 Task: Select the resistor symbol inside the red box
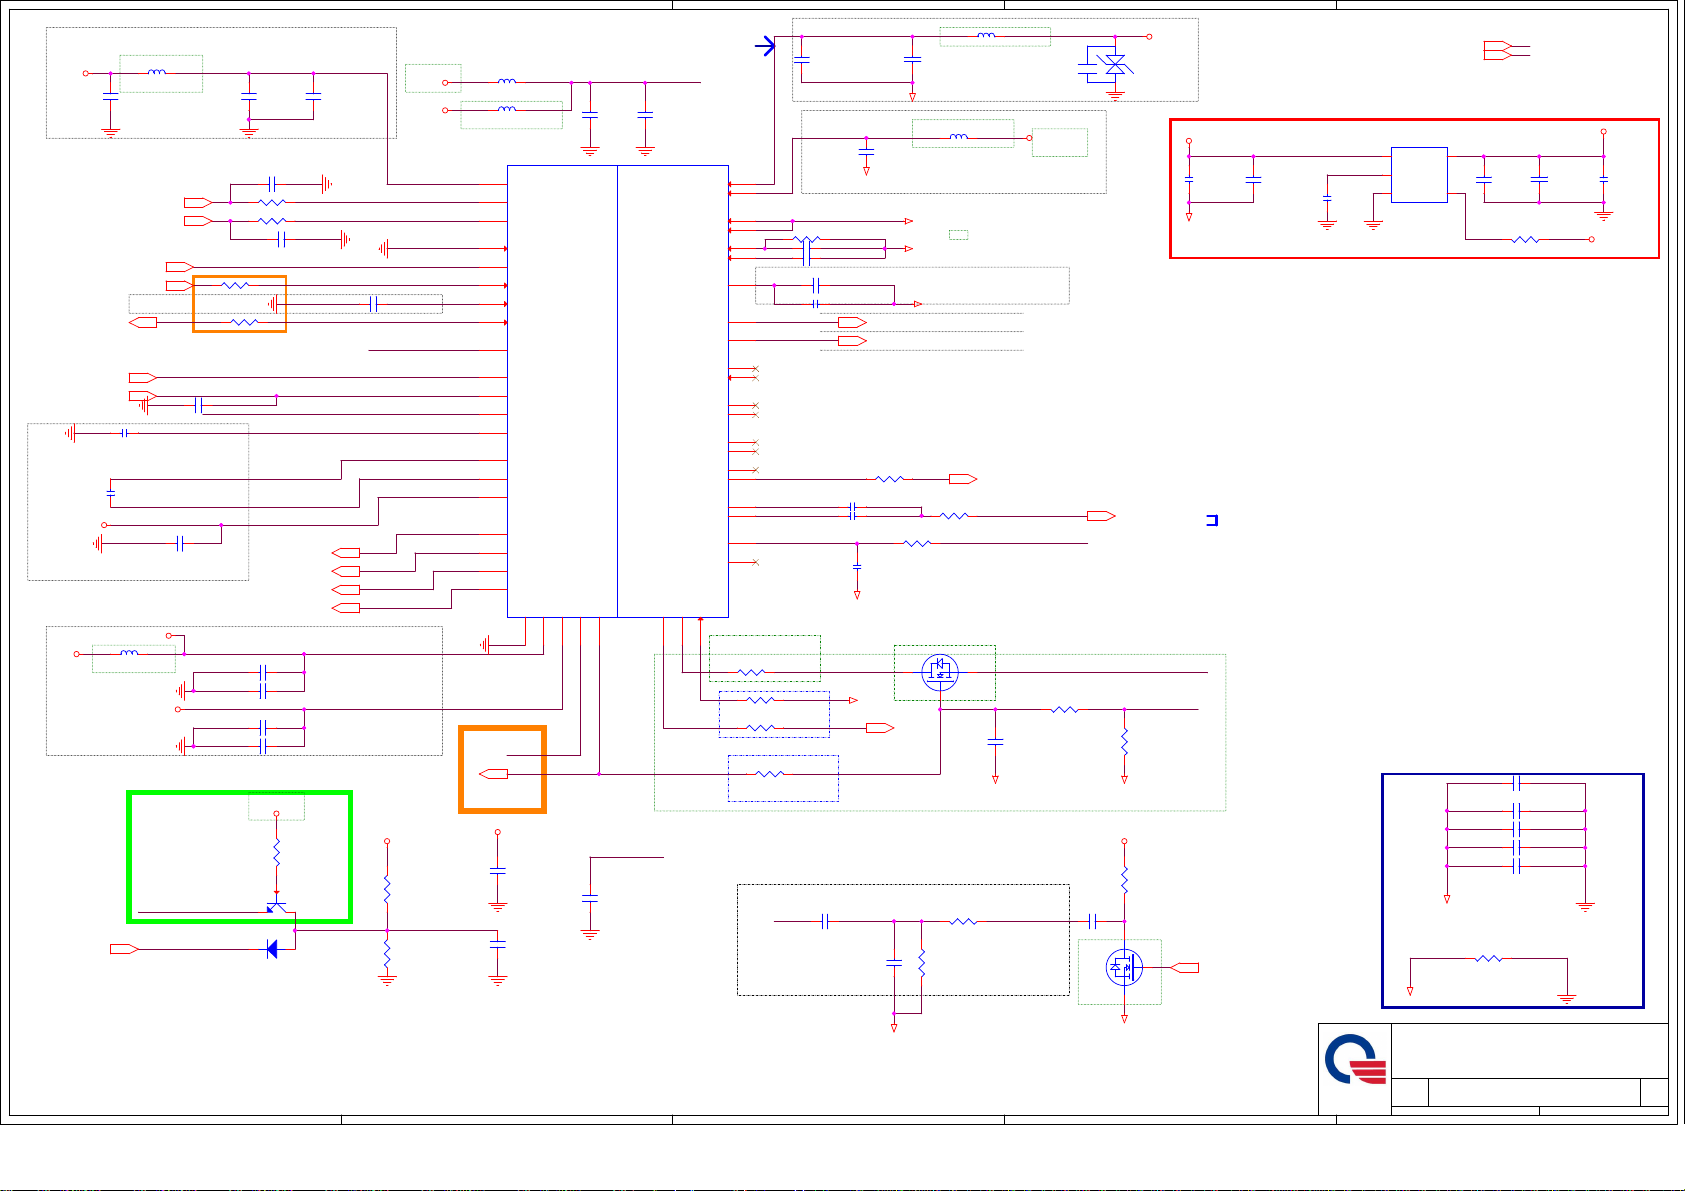click(1526, 240)
